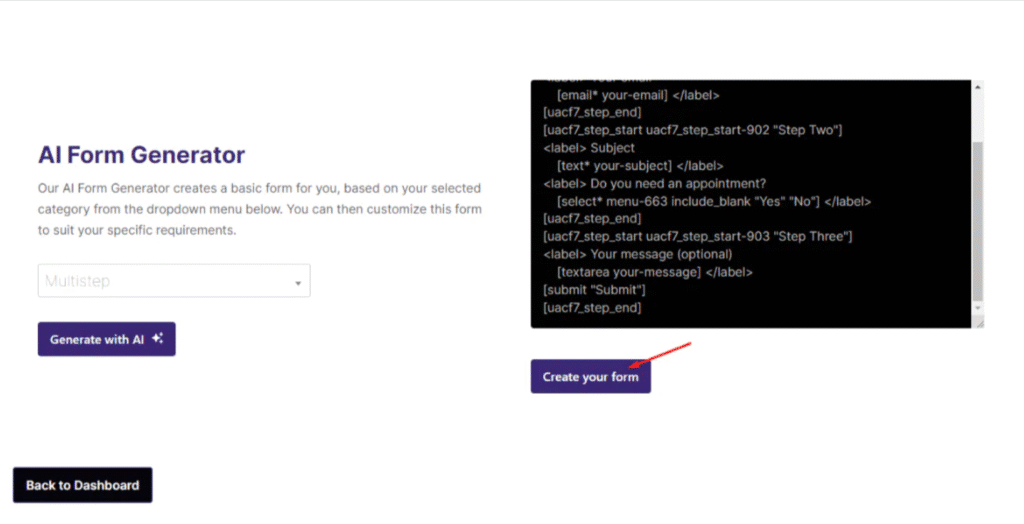Image resolution: width=1024 pixels, height=524 pixels.
Task: Click the '[textarea your-message]' code line
Action: click(654, 272)
